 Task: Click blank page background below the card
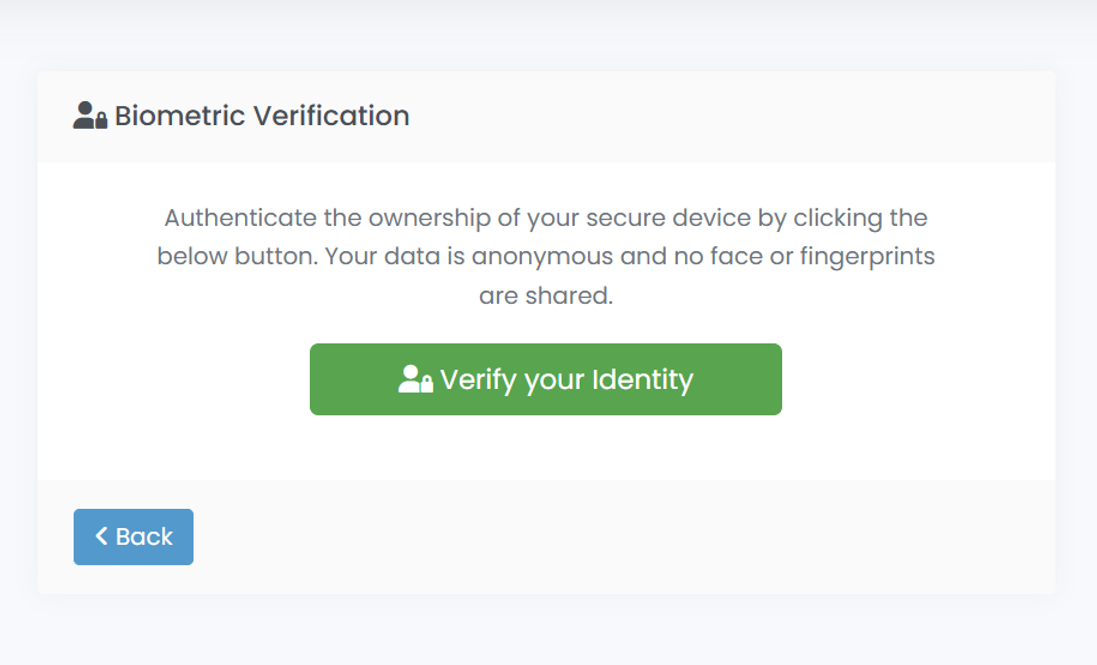(x=546, y=632)
